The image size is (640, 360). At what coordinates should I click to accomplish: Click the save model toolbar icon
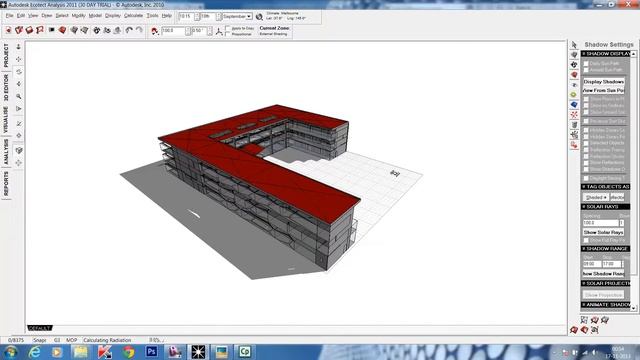(x=29, y=30)
